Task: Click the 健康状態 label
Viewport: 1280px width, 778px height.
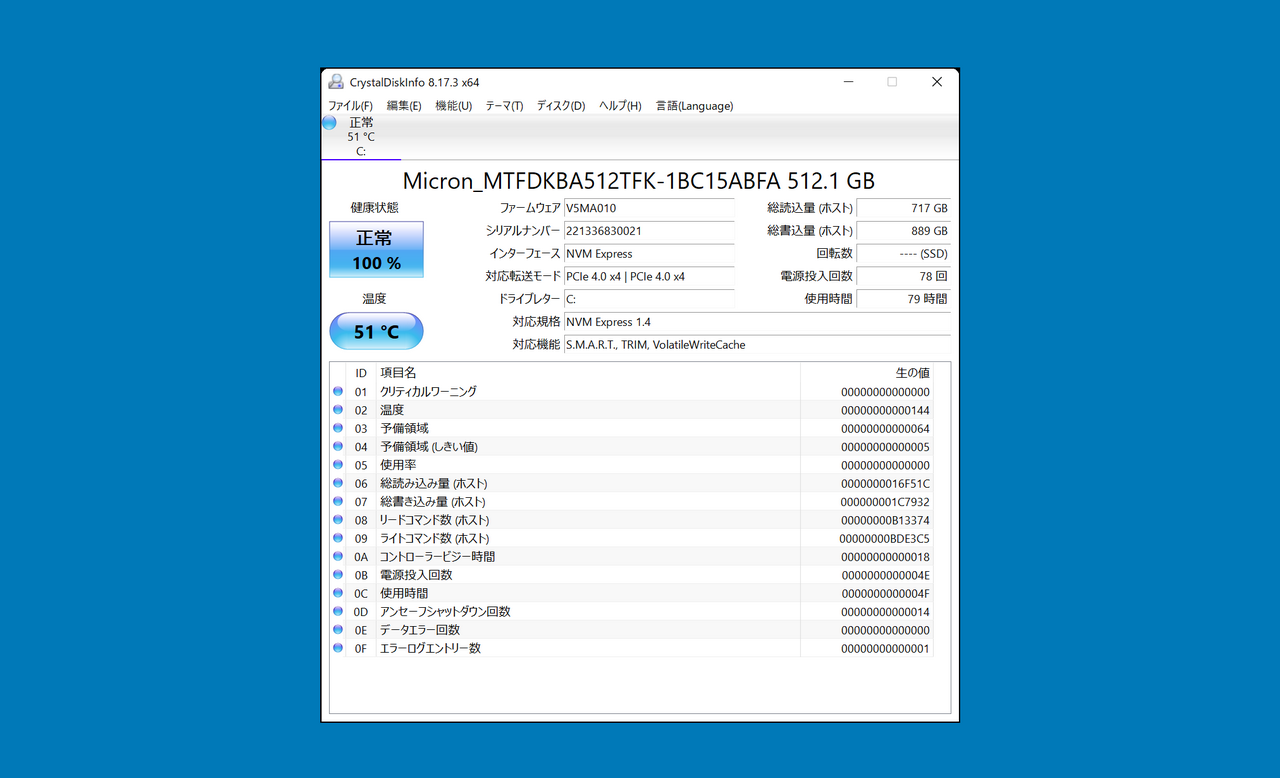Action: pos(375,208)
